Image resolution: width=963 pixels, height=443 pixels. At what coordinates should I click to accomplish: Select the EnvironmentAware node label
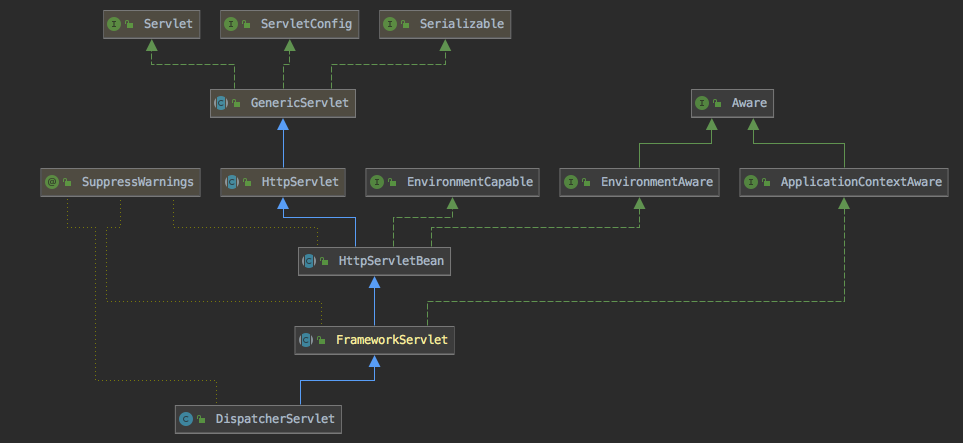[656, 182]
